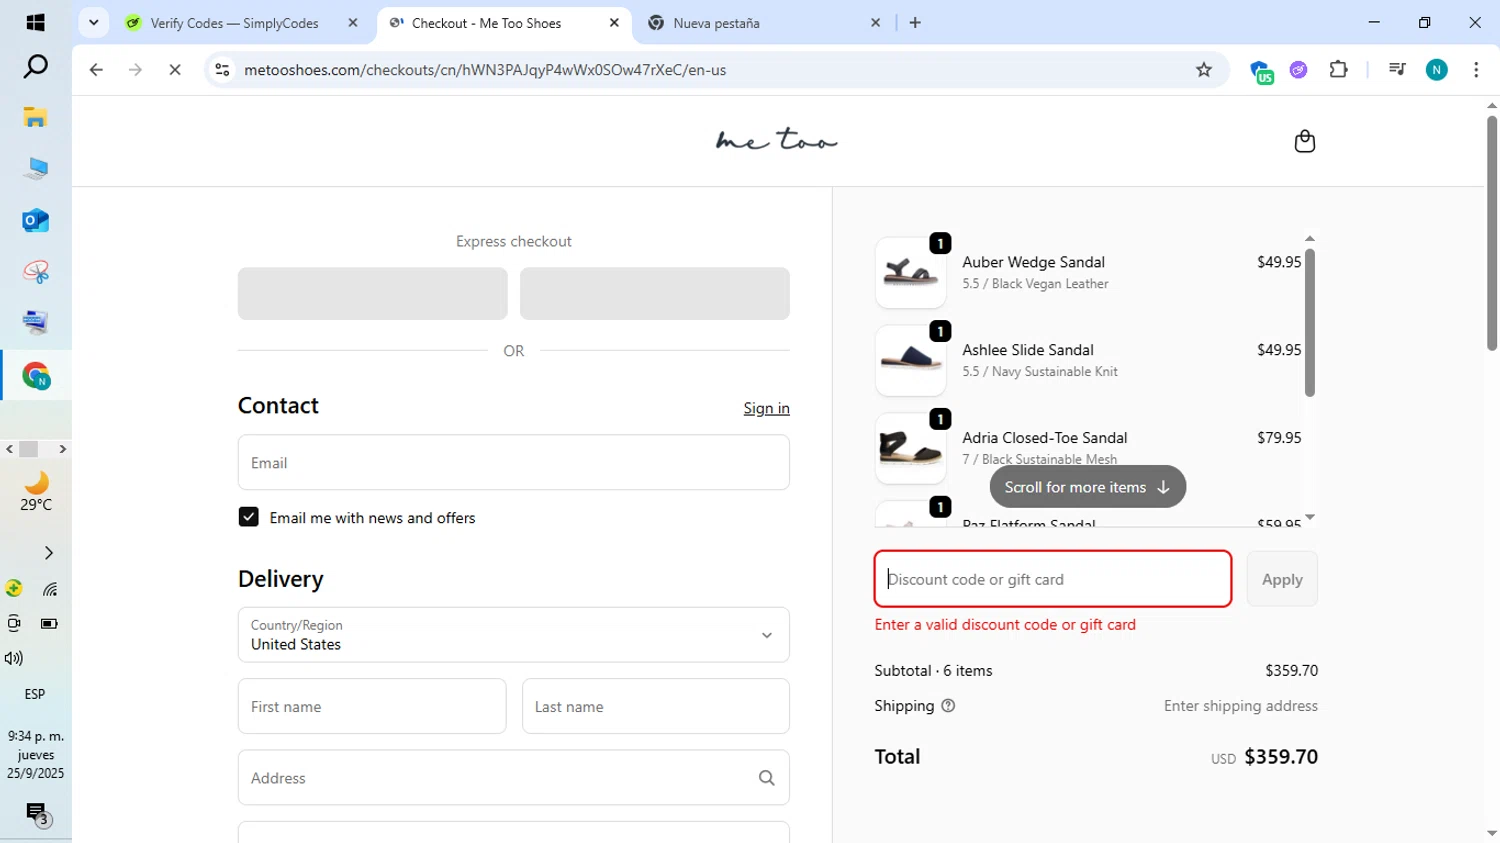Click the Sign in link
The width and height of the screenshot is (1500, 843).
coord(766,408)
